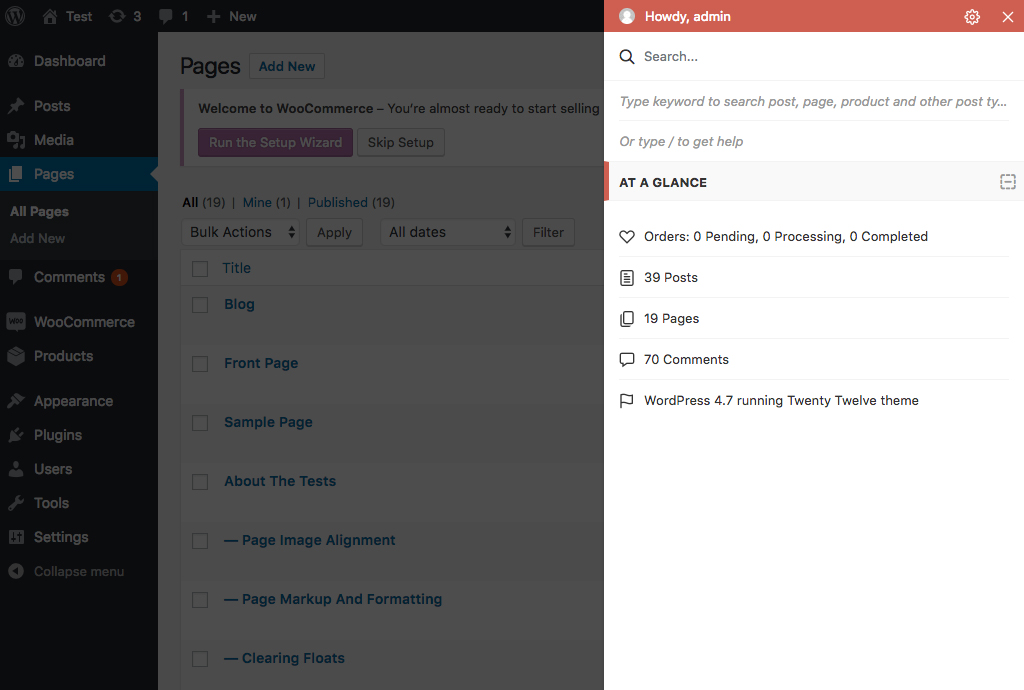Open the 19 Pages glance link
Screen dimensions: 1024x690
pyautogui.click(x=671, y=319)
